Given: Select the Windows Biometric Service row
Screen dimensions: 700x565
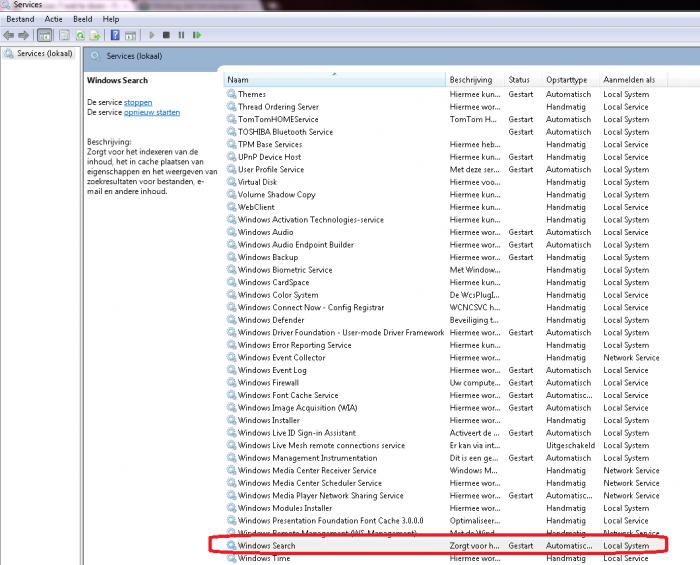Looking at the screenshot, I should [444, 270].
